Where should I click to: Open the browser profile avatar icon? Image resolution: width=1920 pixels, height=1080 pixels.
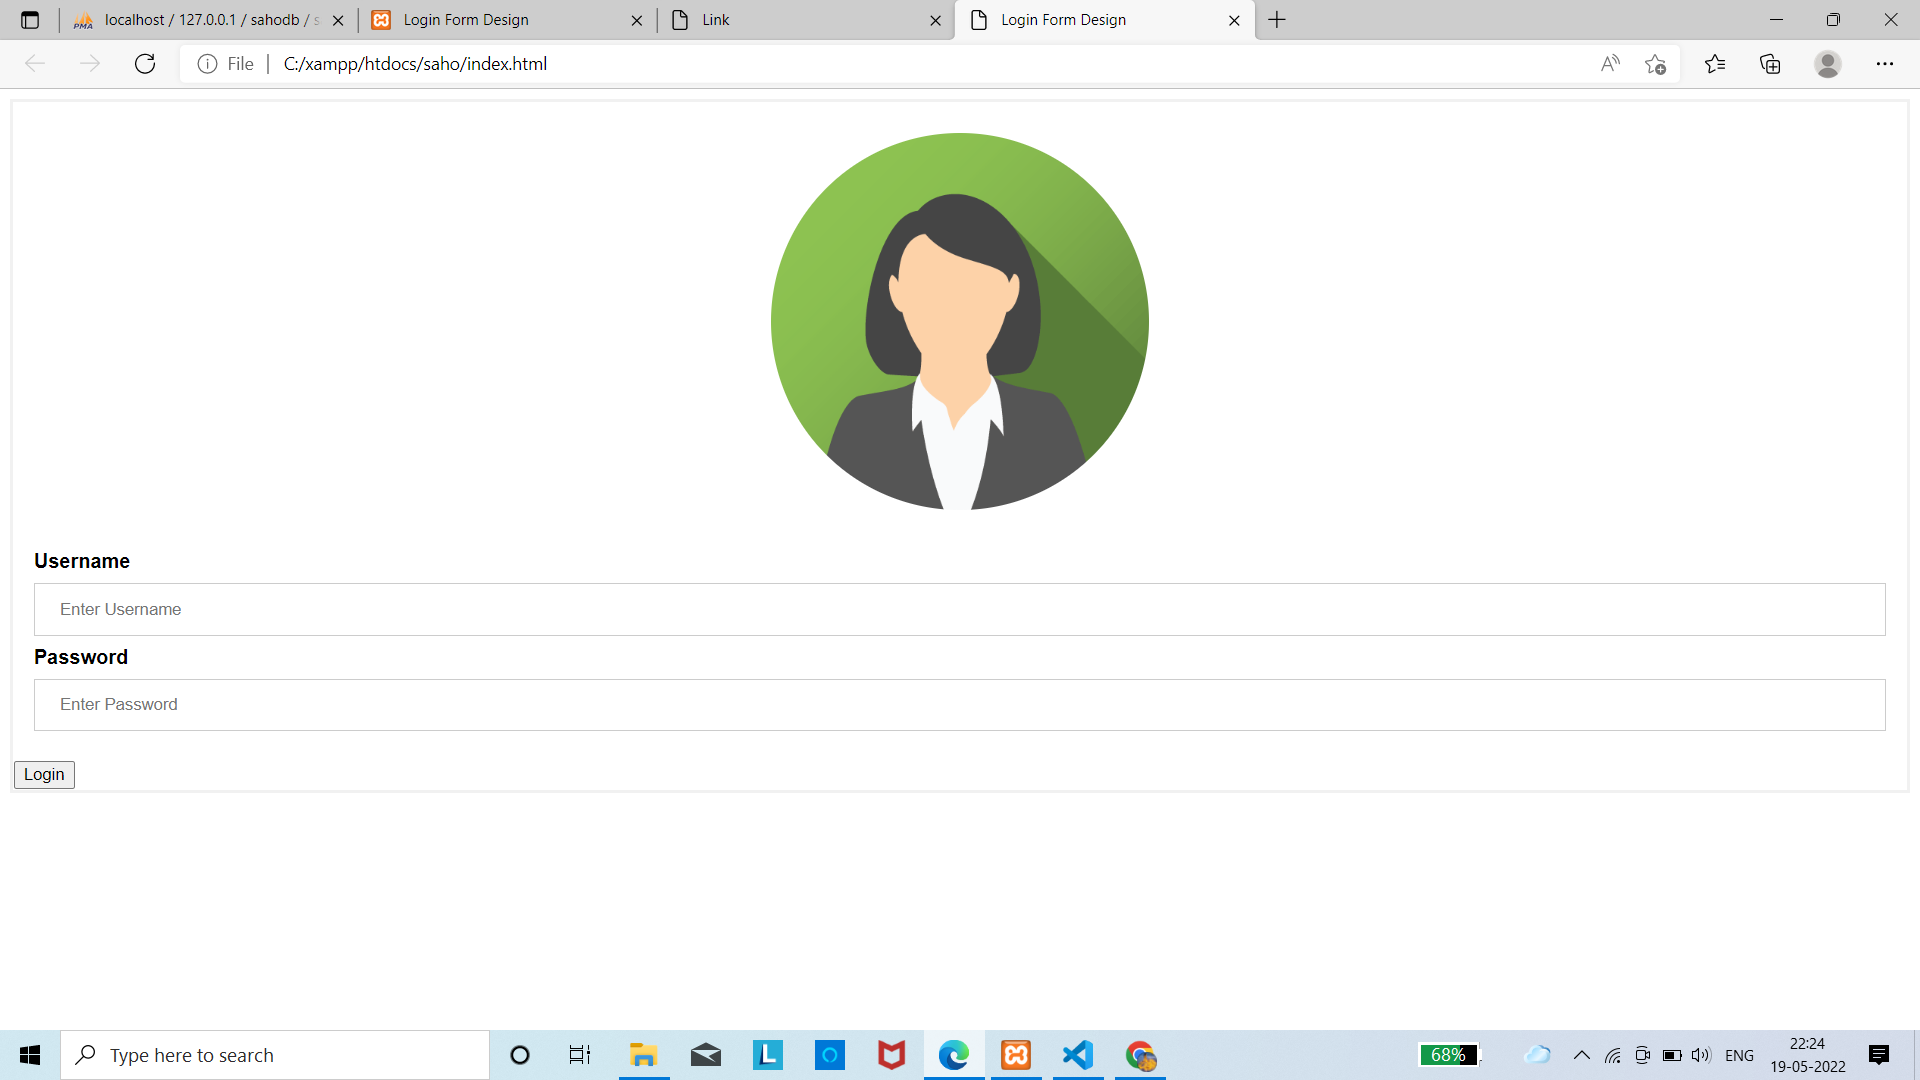(x=1827, y=64)
